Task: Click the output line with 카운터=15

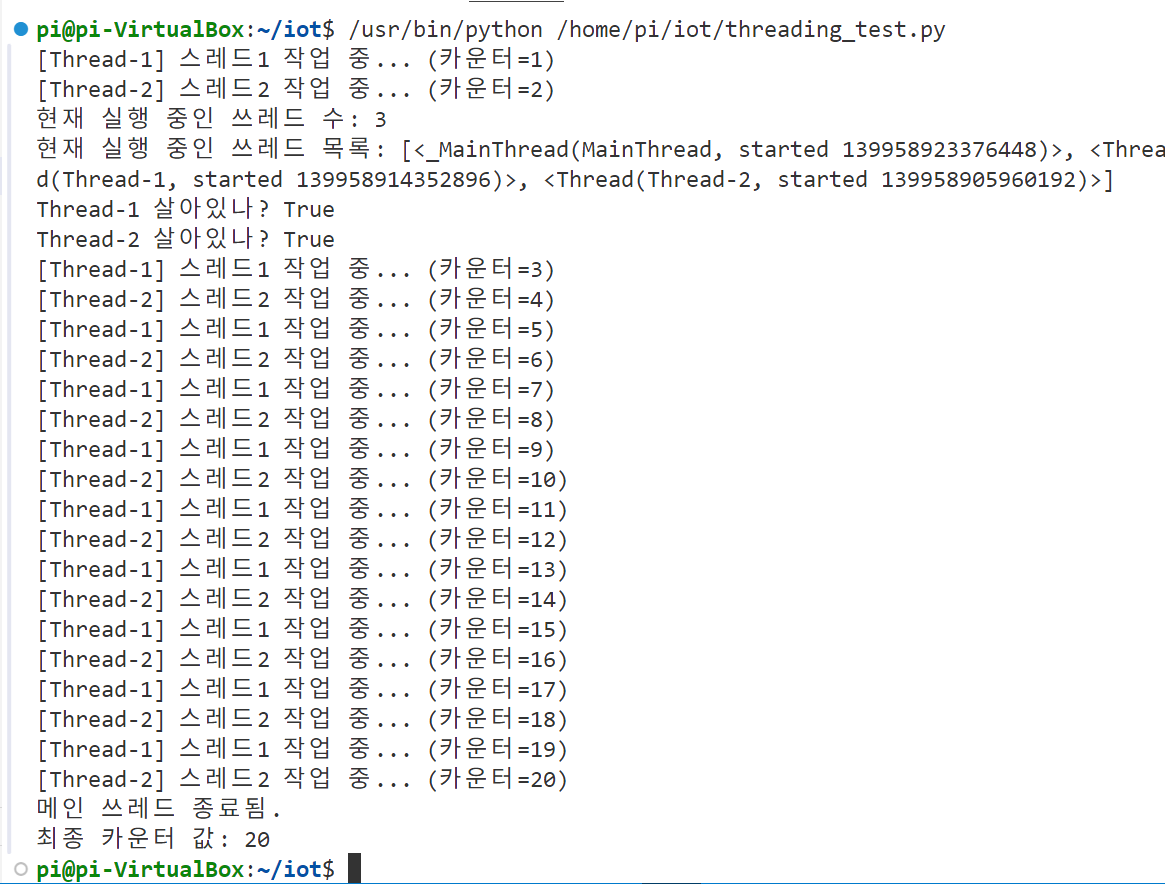Action: tap(302, 629)
